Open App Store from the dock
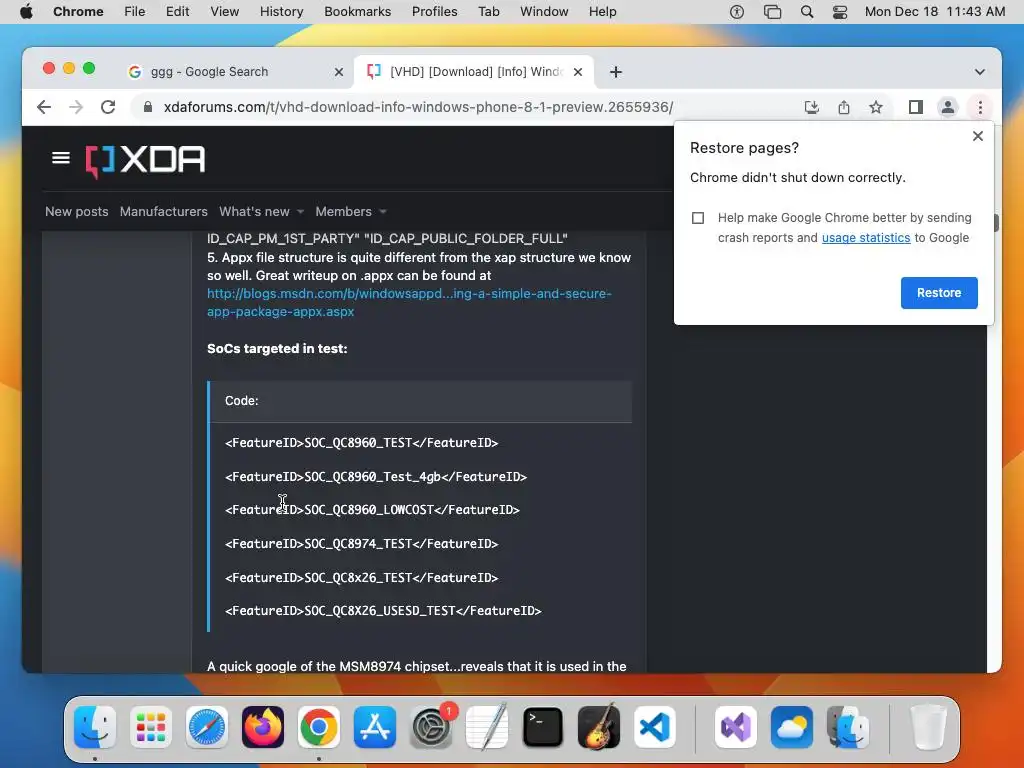This screenshot has width=1024, height=768. (x=375, y=727)
